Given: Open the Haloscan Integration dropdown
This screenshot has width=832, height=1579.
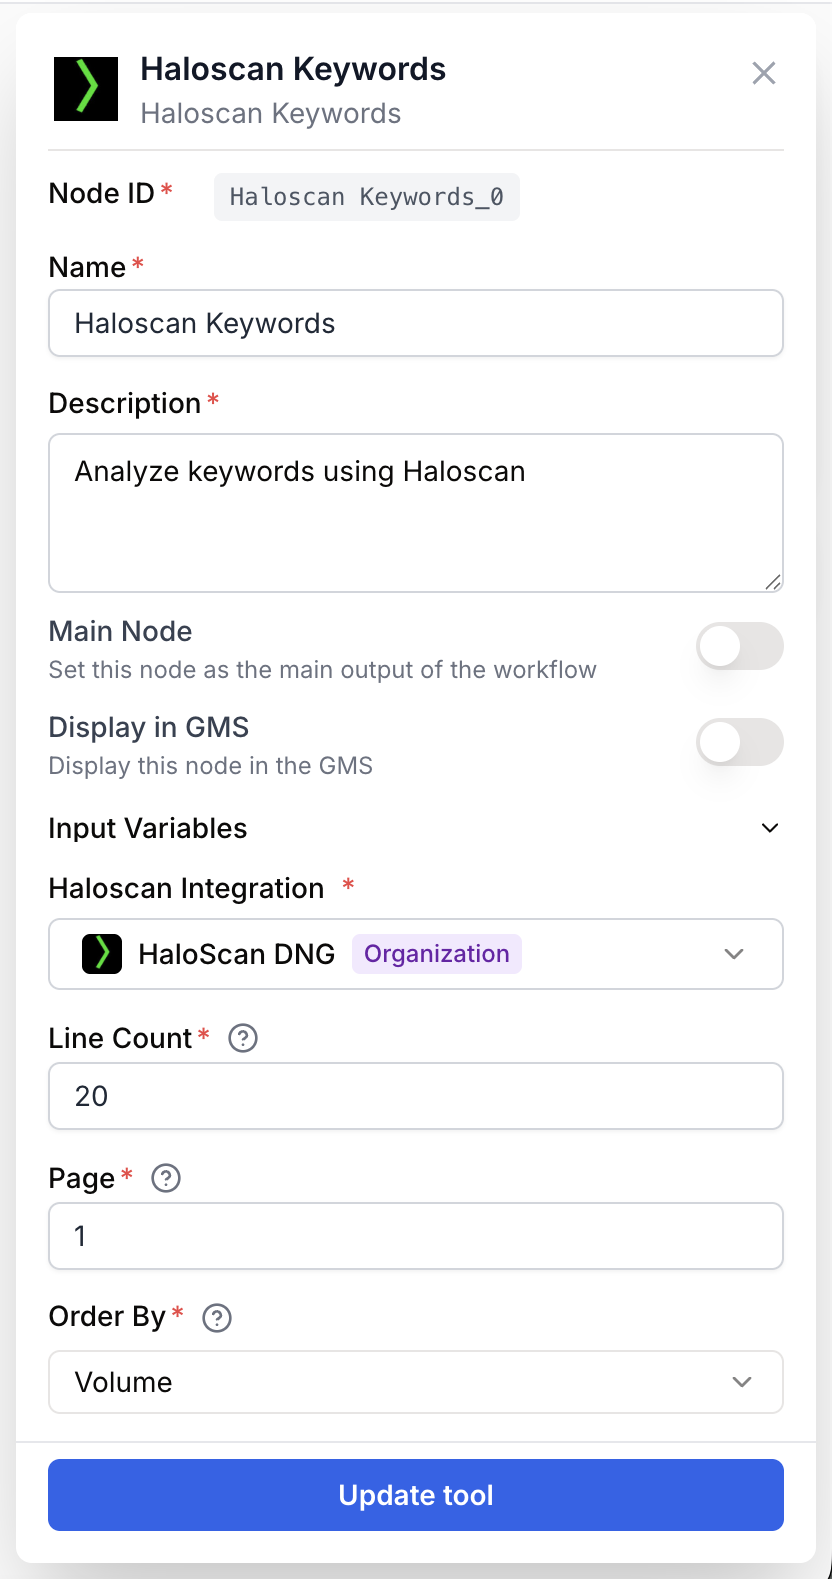Looking at the screenshot, I should [x=416, y=954].
